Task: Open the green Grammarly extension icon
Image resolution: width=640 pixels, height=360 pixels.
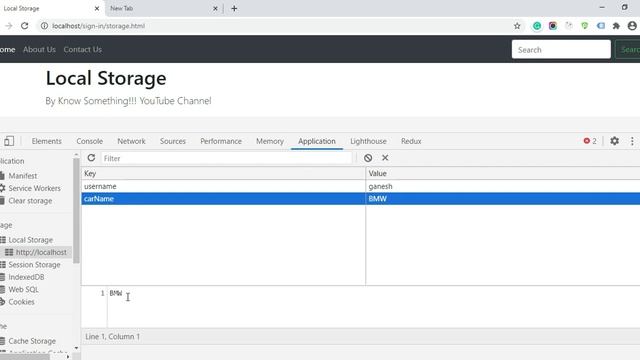Action: click(x=537, y=26)
